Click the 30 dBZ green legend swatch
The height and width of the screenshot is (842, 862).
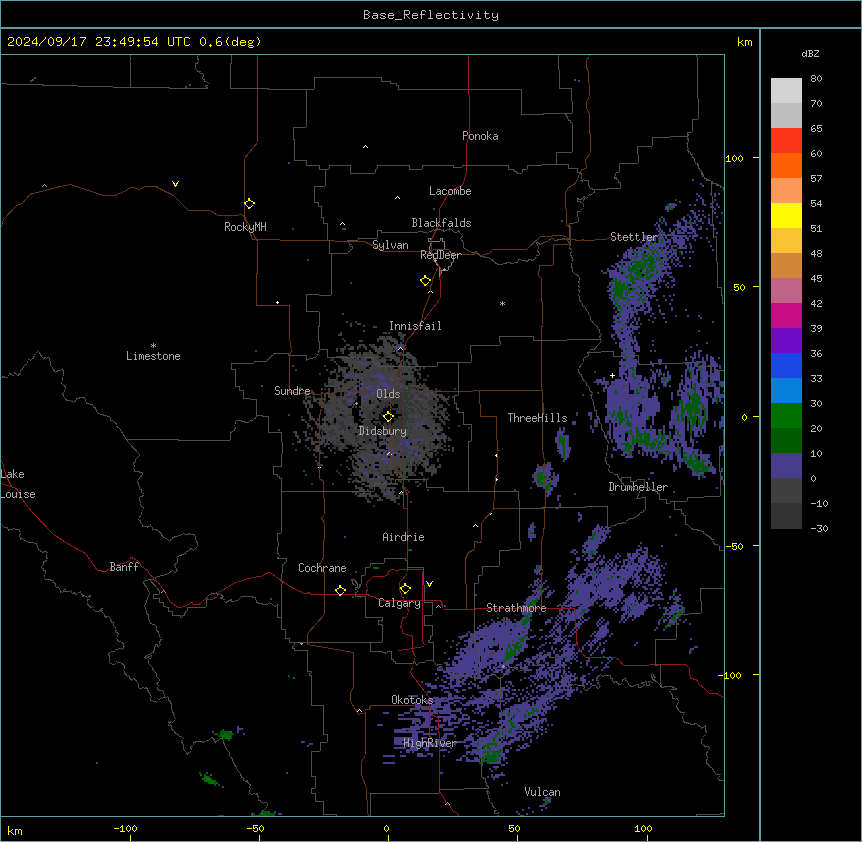786,416
